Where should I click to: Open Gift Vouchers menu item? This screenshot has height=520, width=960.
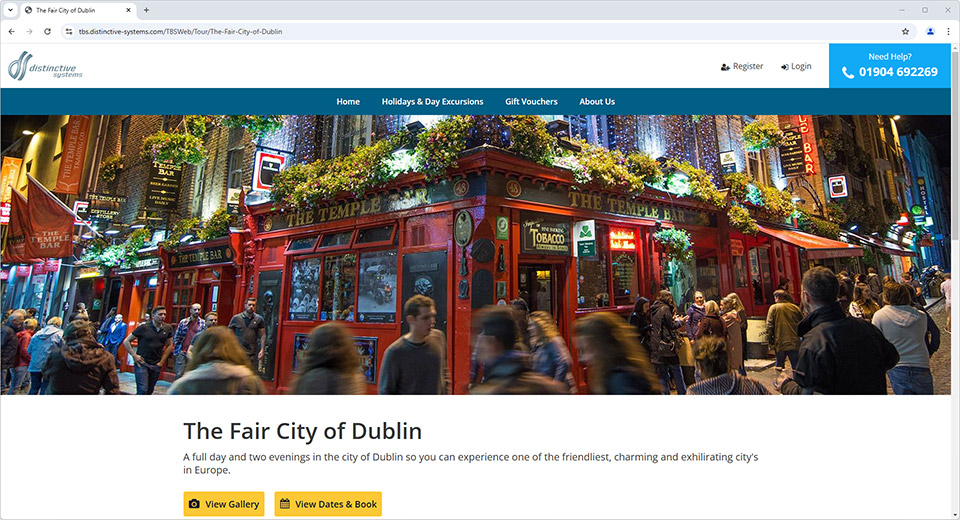[531, 102]
